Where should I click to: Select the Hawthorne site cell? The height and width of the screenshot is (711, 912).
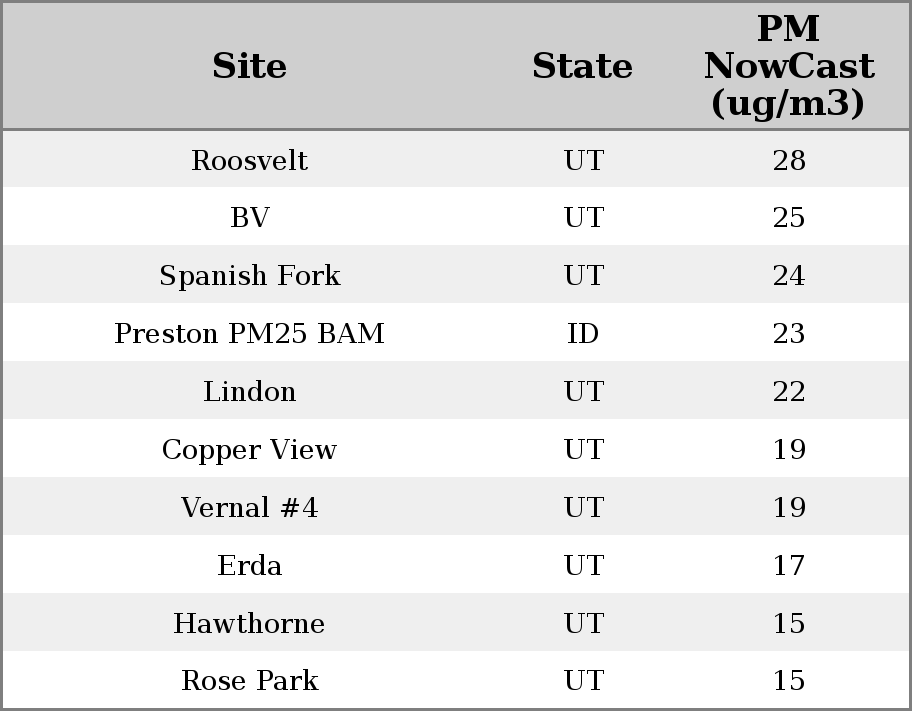click(249, 623)
